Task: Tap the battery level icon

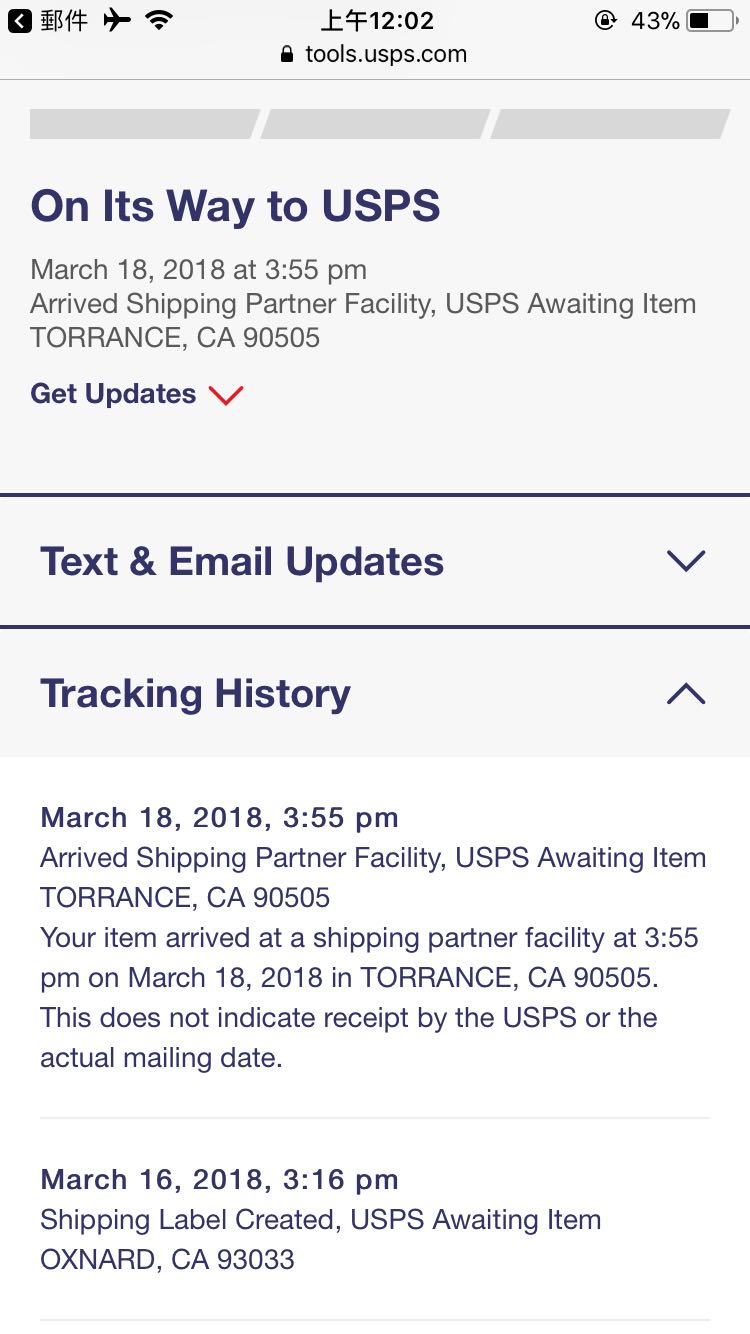Action: (711, 20)
